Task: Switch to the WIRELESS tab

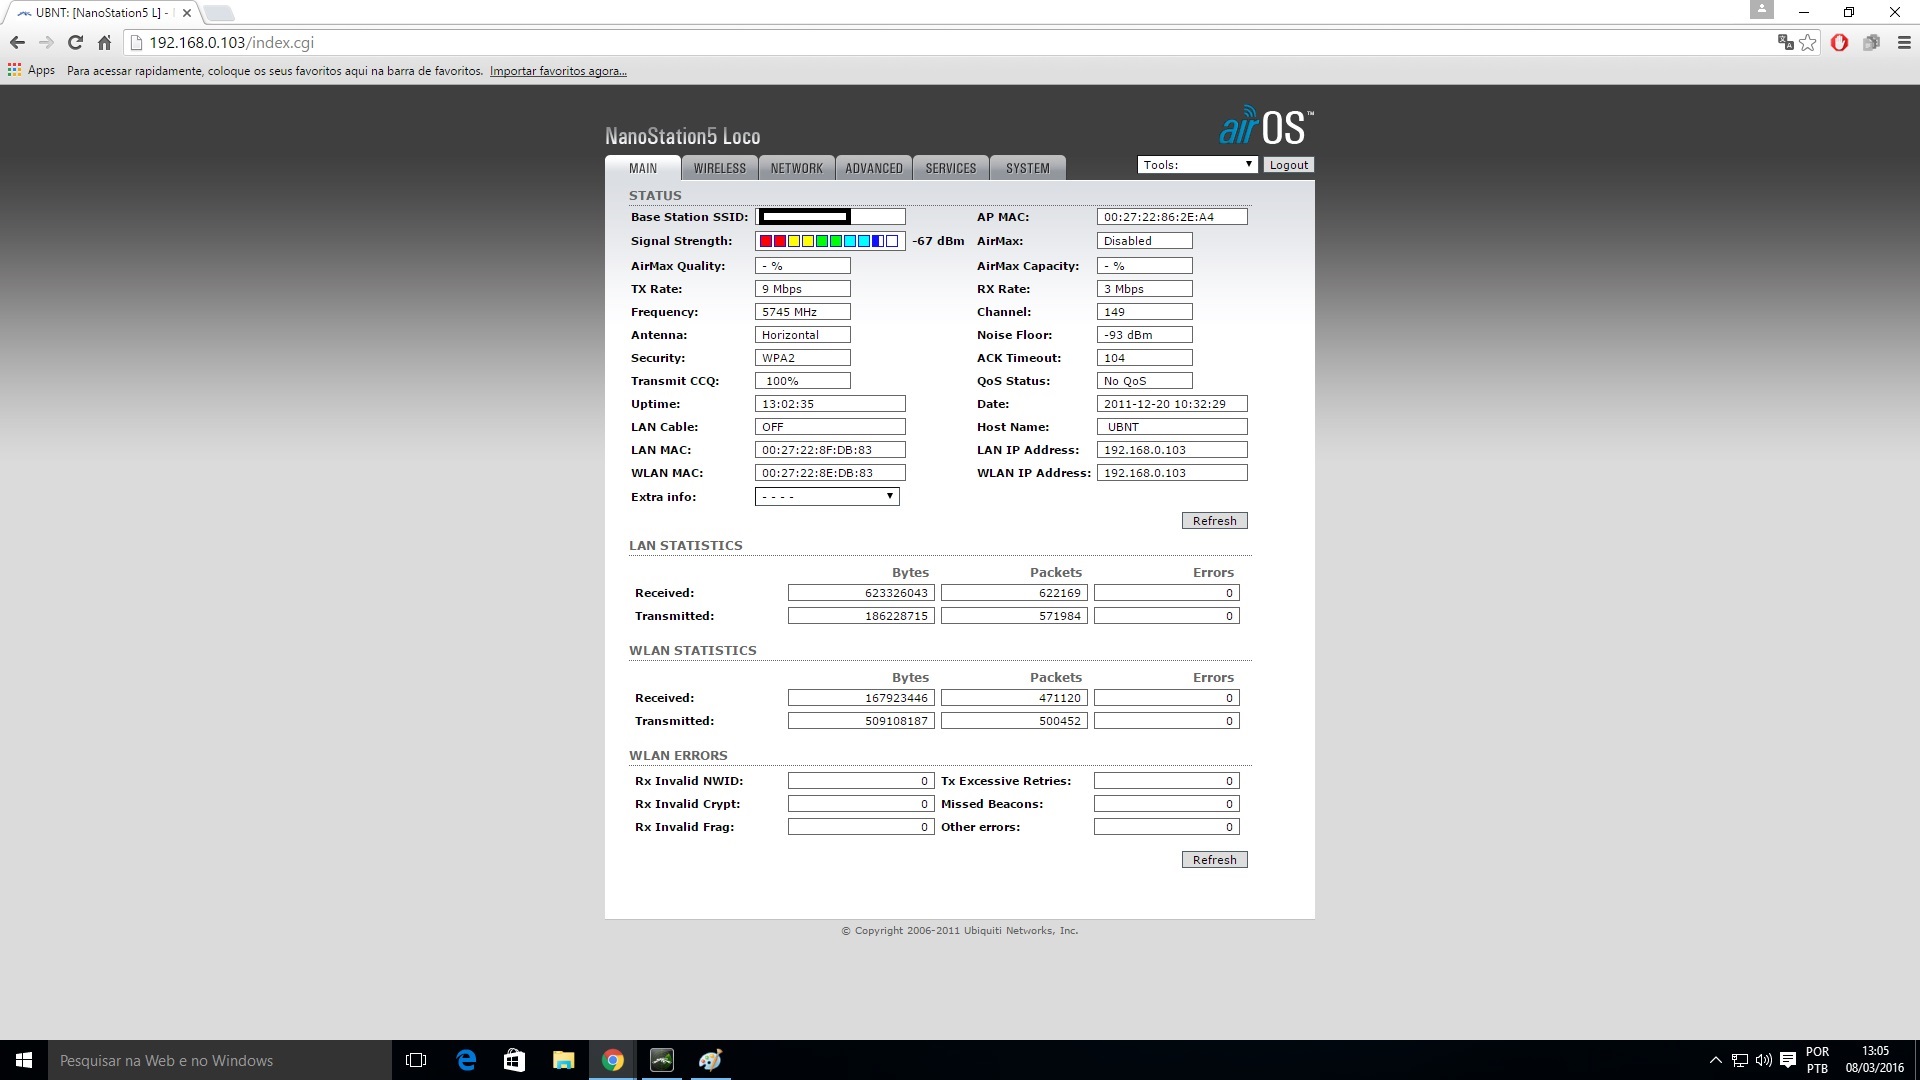Action: click(720, 168)
